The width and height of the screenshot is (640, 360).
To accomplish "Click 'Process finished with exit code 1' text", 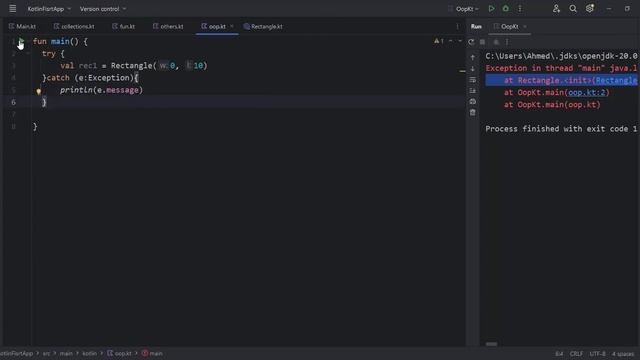I will pos(561,129).
